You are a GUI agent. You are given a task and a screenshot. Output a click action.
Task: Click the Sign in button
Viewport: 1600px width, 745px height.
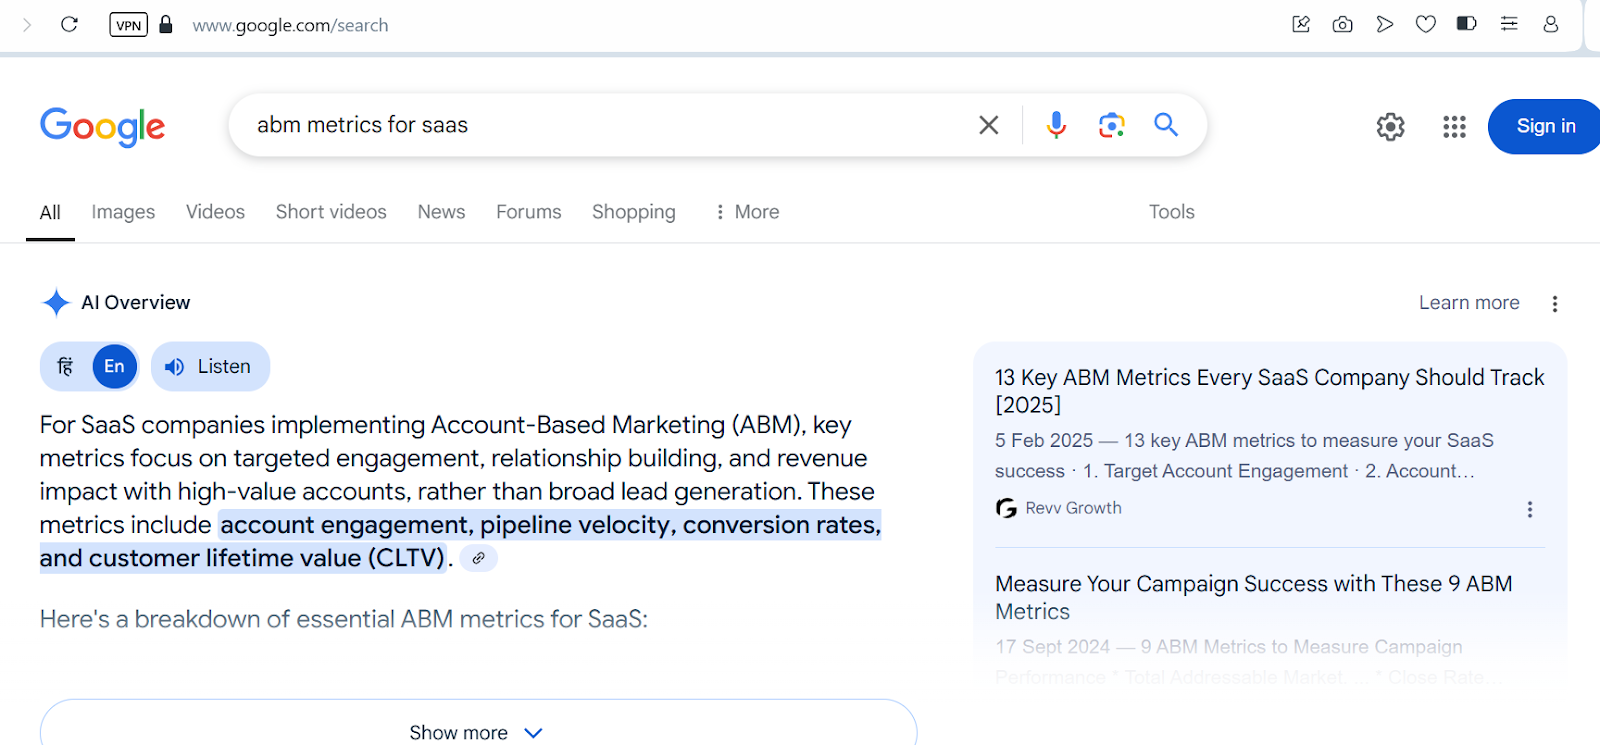click(1545, 126)
